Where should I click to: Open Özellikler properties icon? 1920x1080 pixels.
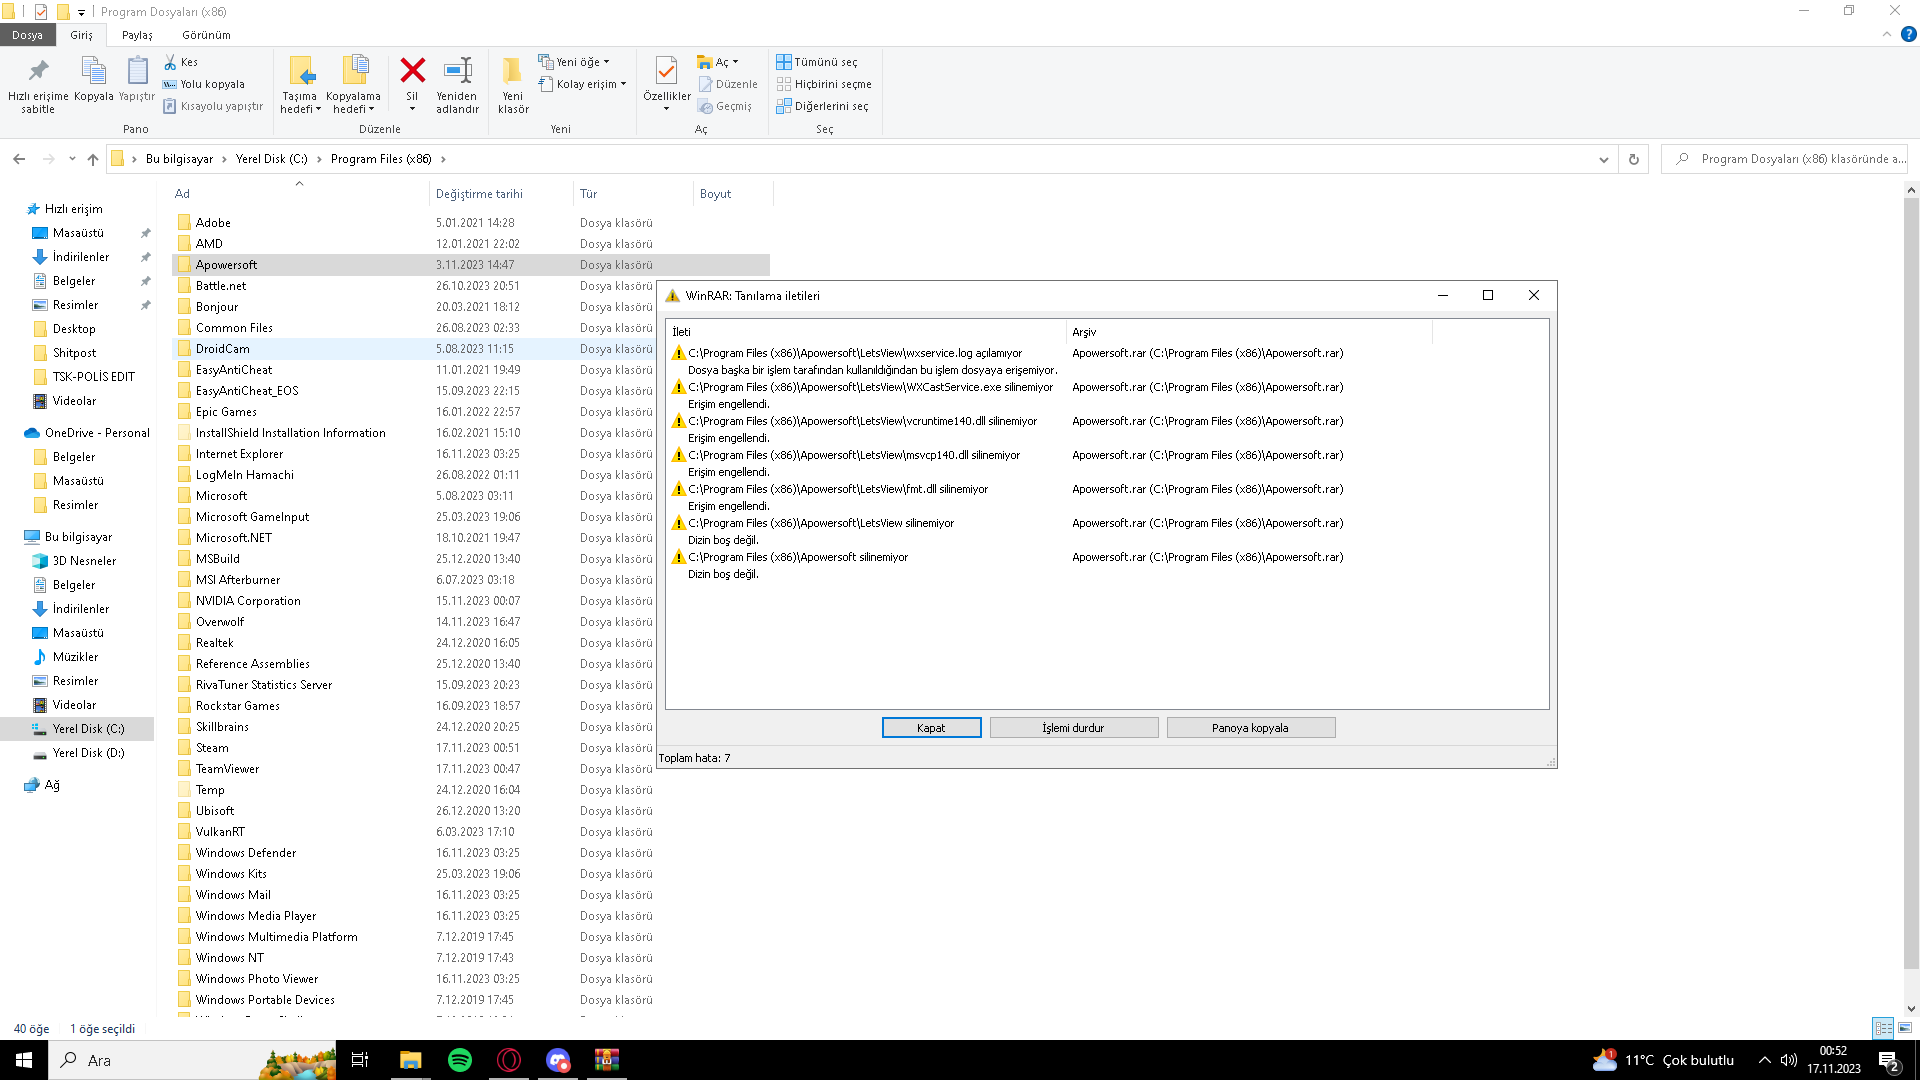coord(666,72)
